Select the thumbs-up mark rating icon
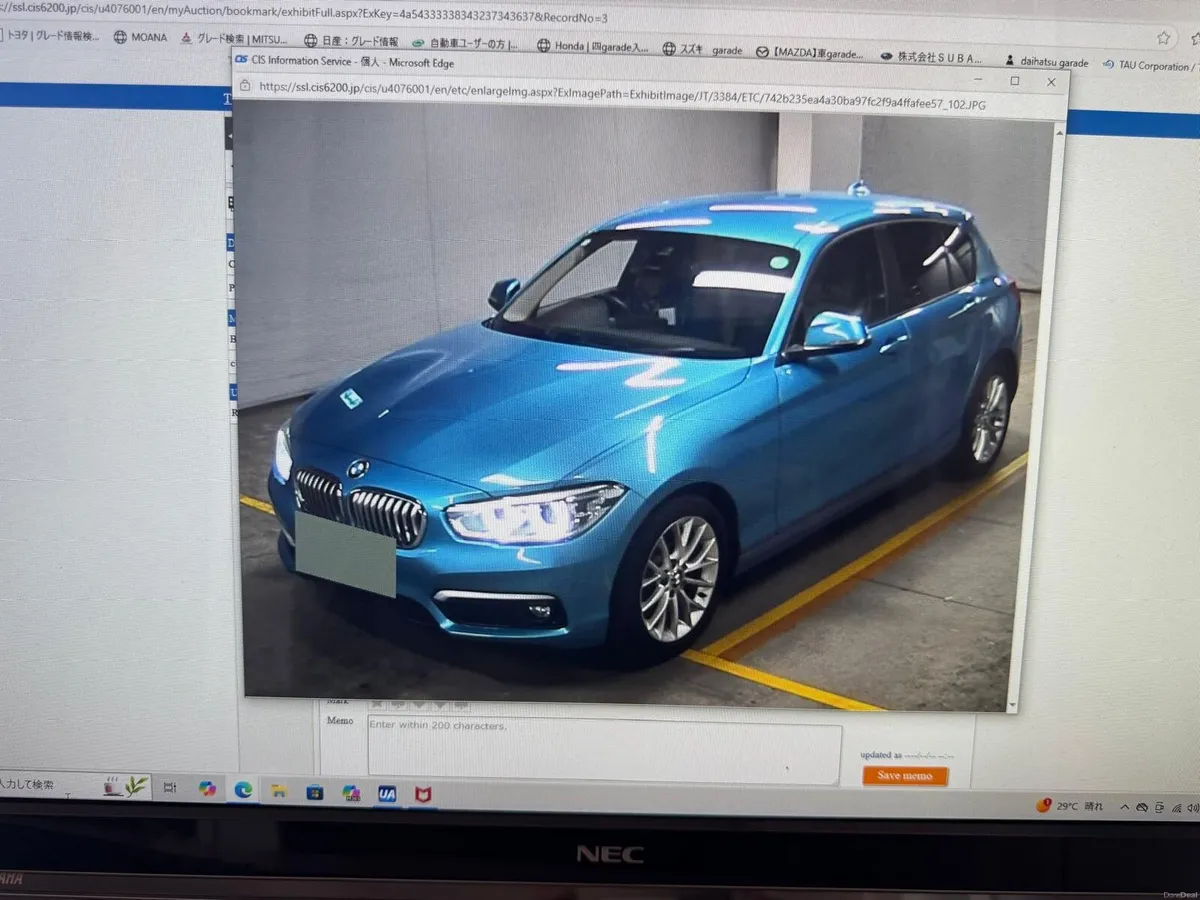The width and height of the screenshot is (1200, 900). tap(397, 703)
